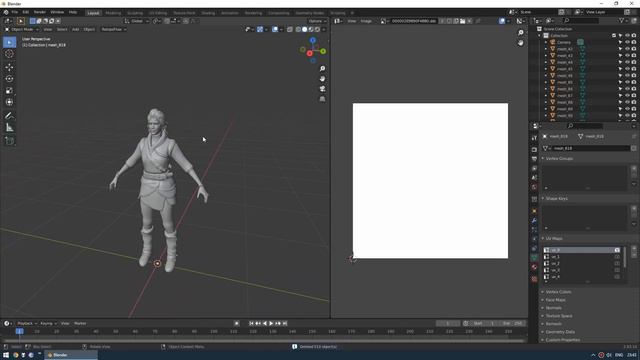Open the Render menu
Screen dimensions: 640x360
click(x=40, y=12)
